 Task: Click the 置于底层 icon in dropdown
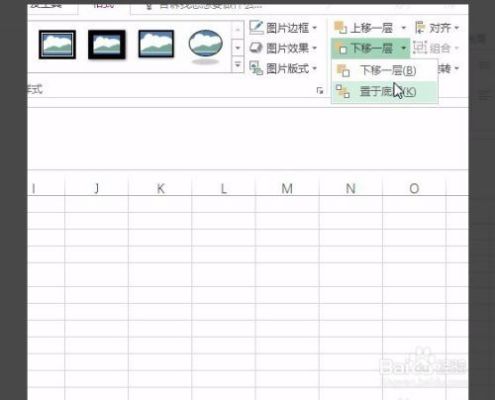coord(343,91)
